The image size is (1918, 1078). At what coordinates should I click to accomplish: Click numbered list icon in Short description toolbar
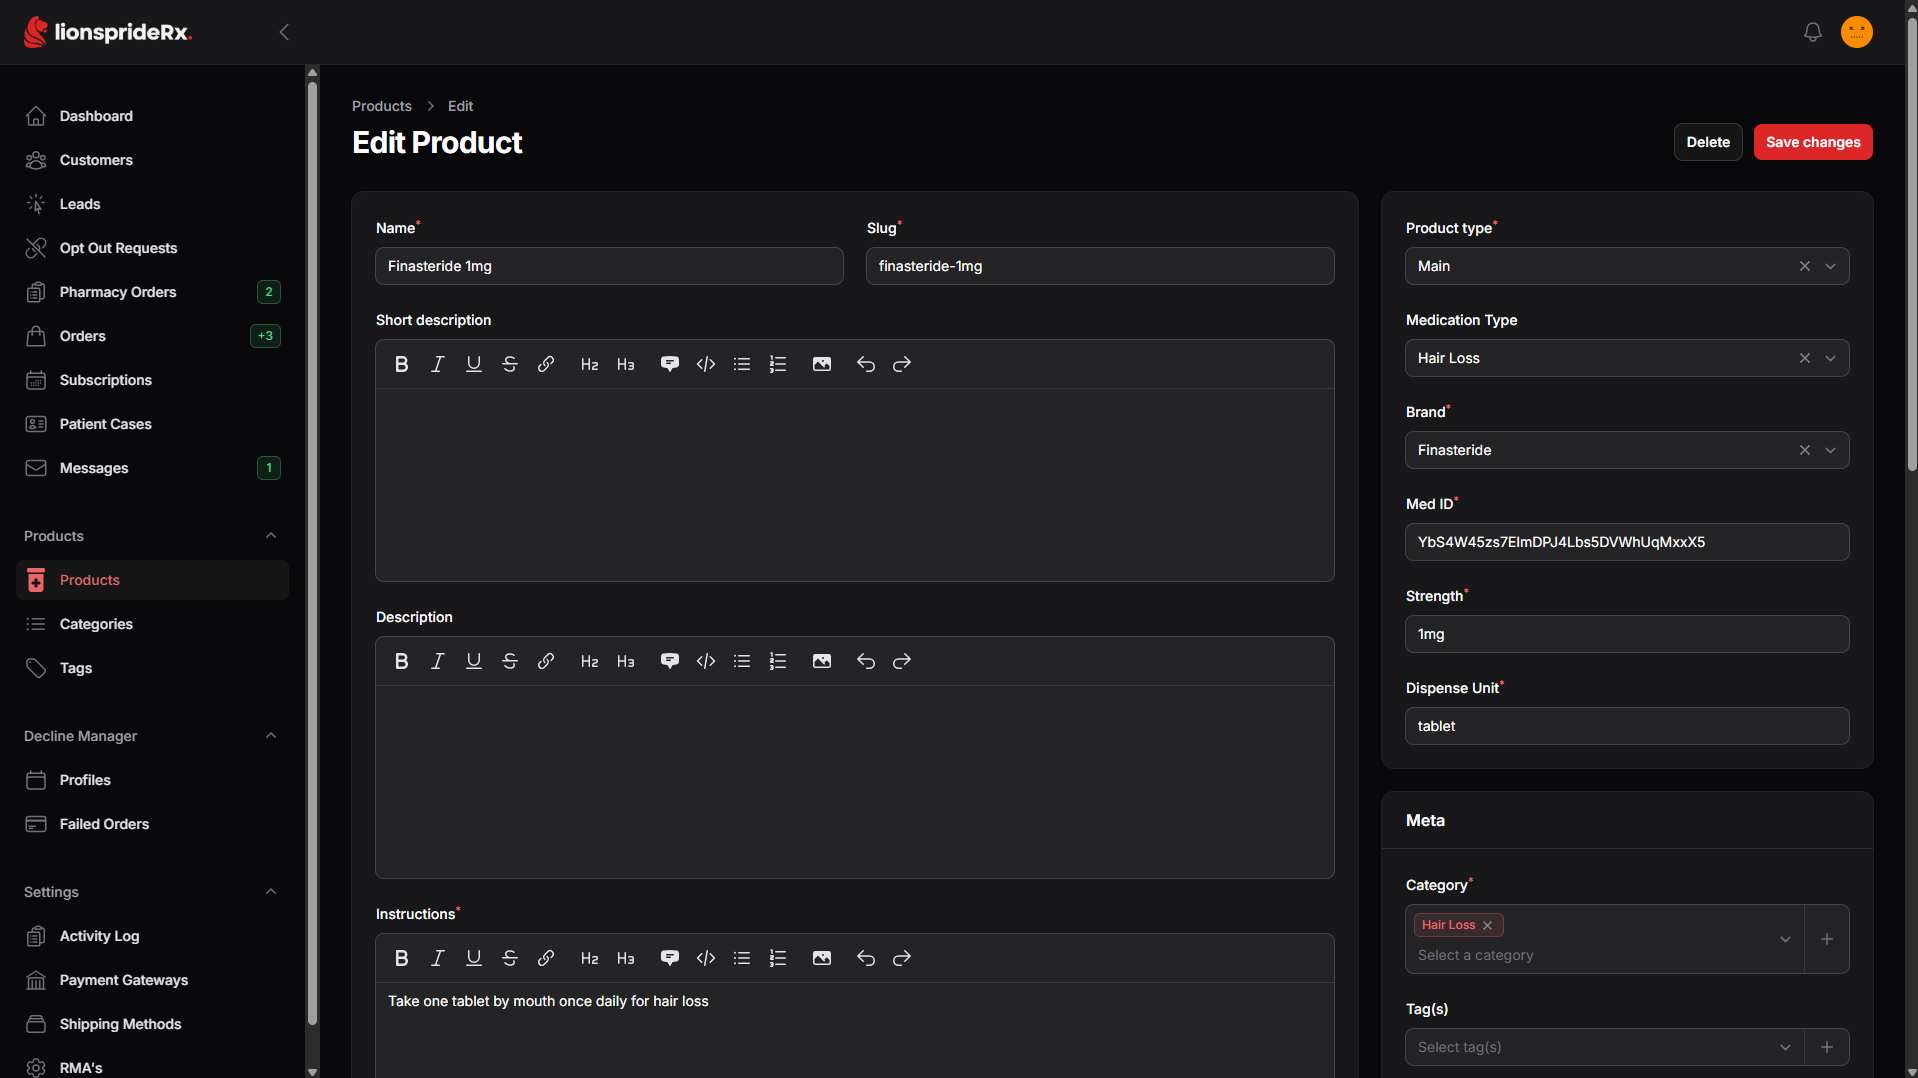coord(777,364)
